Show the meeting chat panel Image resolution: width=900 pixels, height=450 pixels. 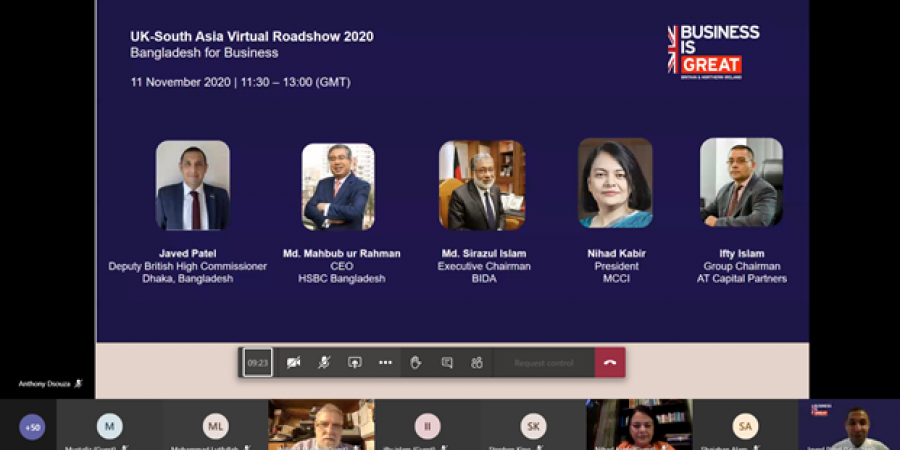click(x=447, y=363)
